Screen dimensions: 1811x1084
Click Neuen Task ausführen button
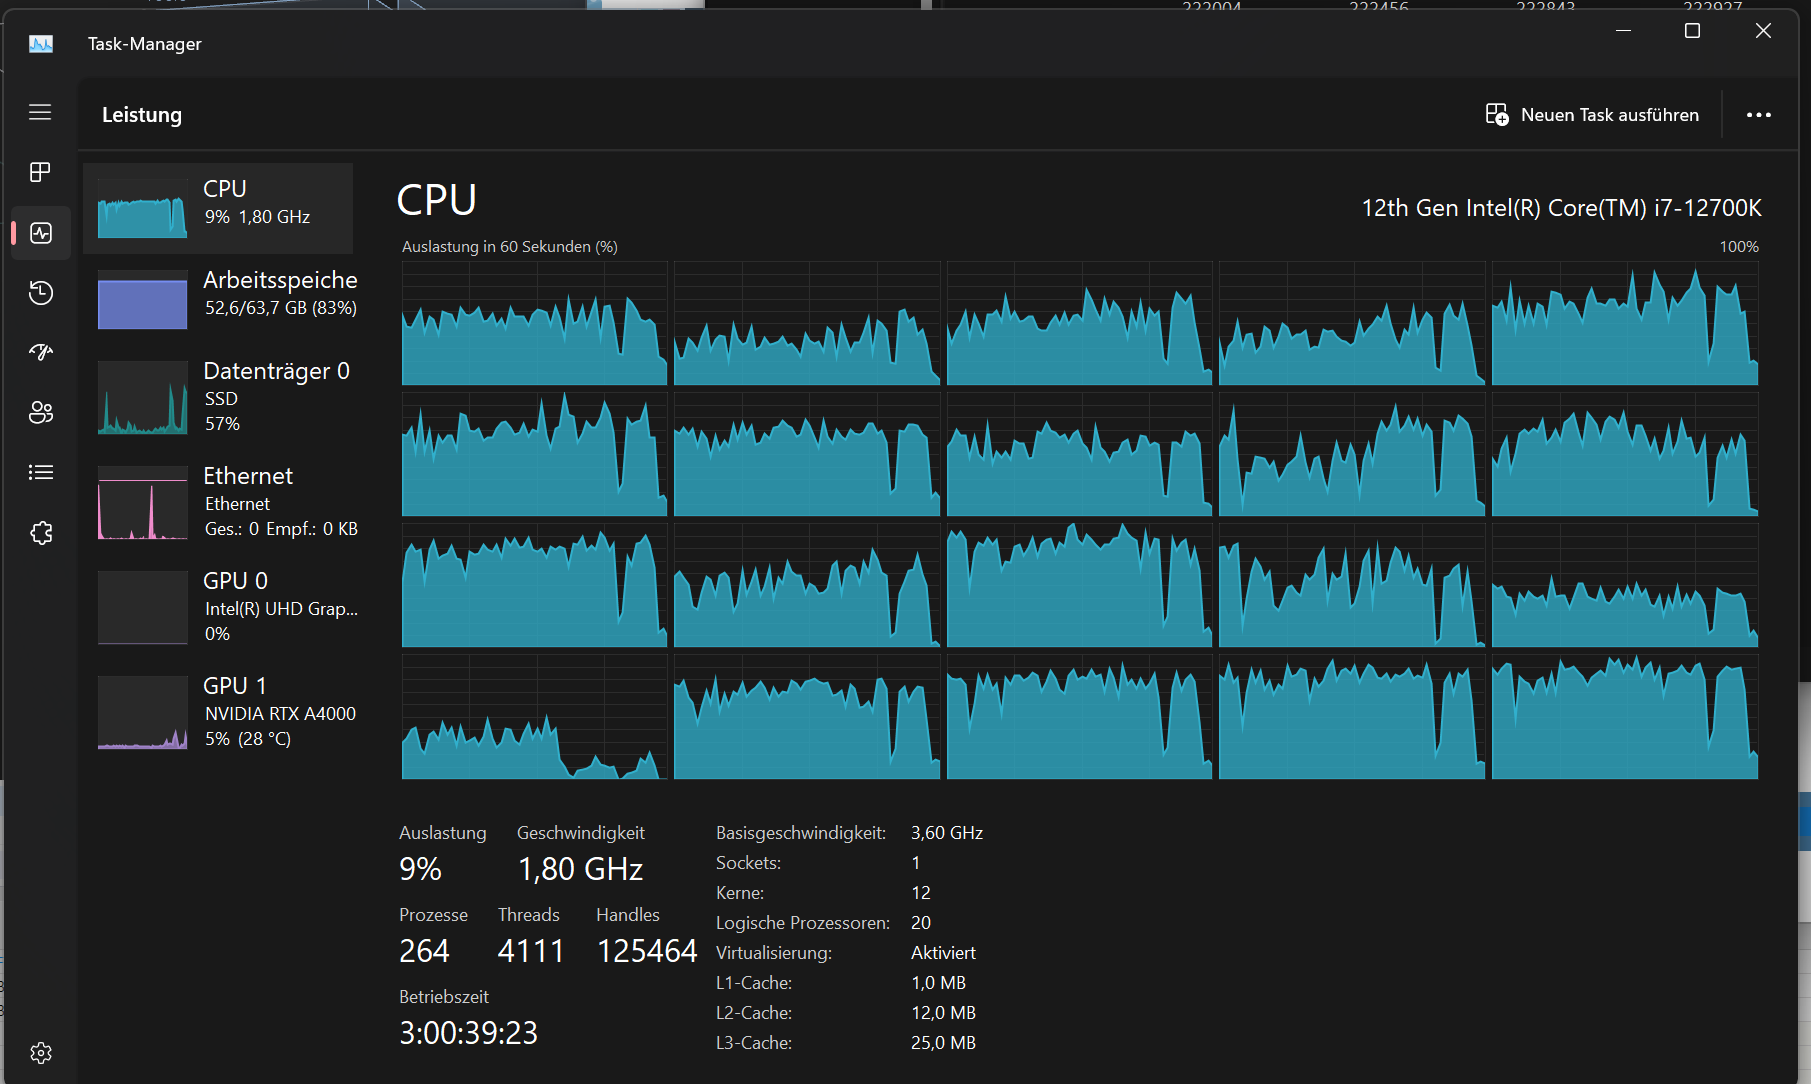[1592, 115]
